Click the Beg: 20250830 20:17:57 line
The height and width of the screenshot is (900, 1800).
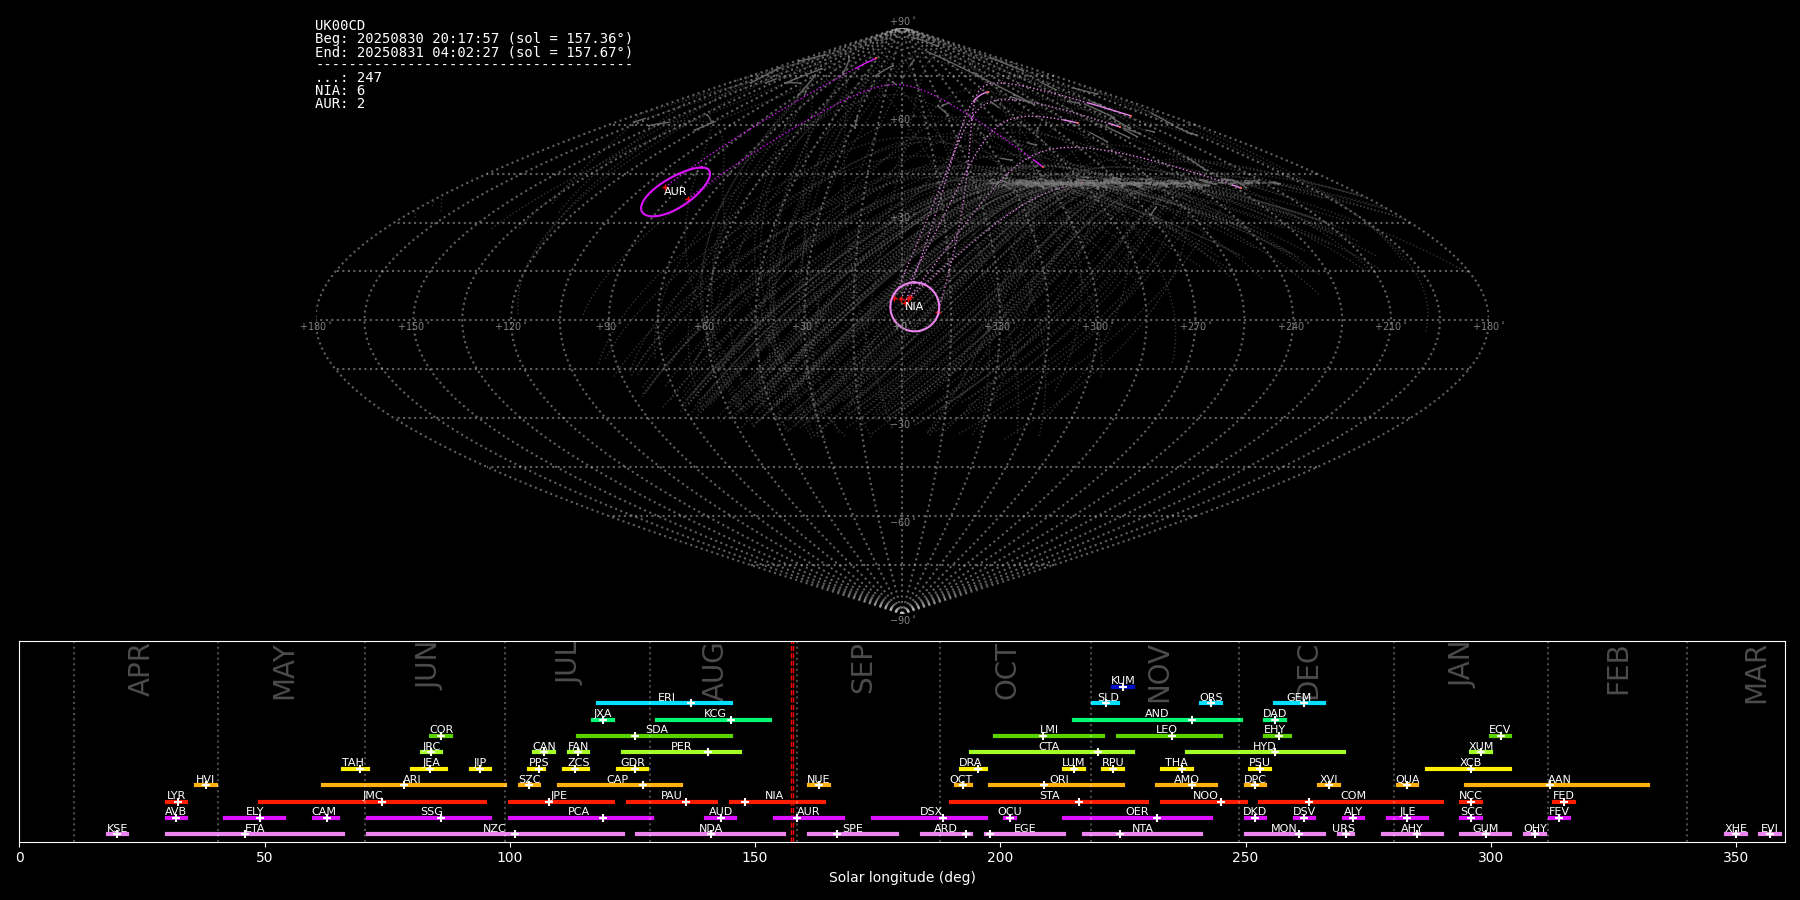coord(474,39)
